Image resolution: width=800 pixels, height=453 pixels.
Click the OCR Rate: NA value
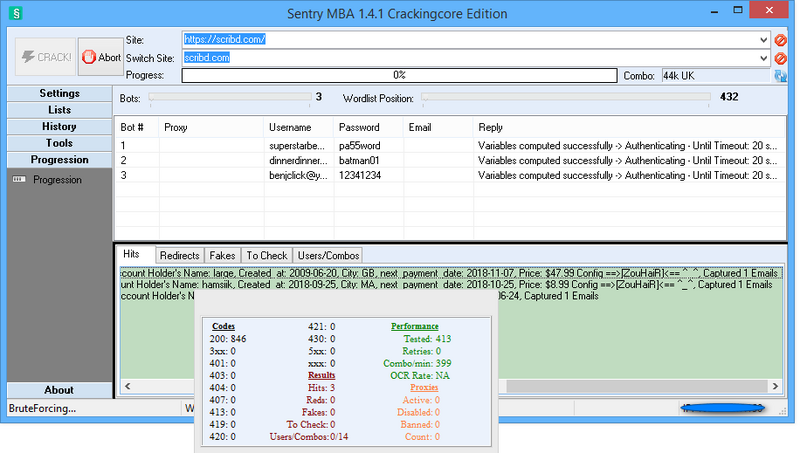point(420,375)
